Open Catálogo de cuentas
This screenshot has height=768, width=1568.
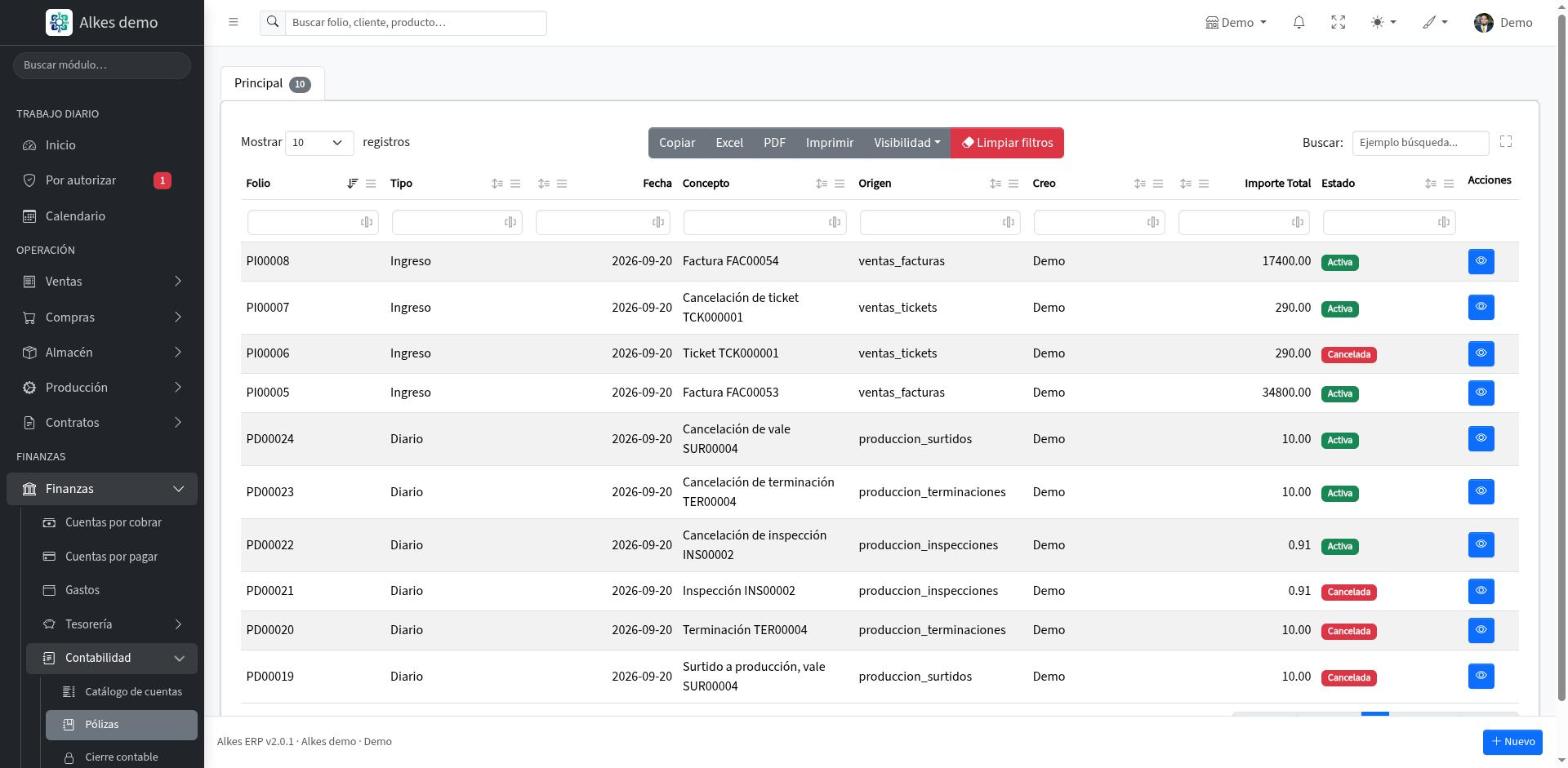(121, 691)
